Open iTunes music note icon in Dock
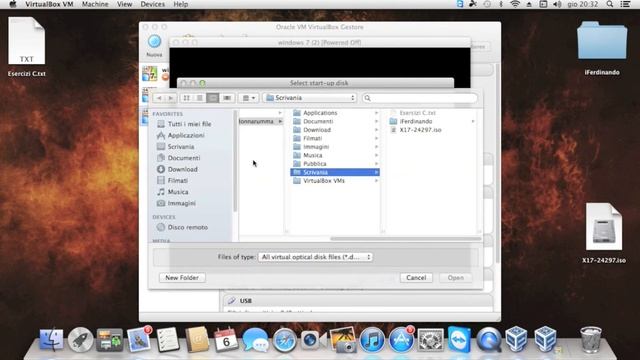The width and height of the screenshot is (640, 360). point(371,340)
